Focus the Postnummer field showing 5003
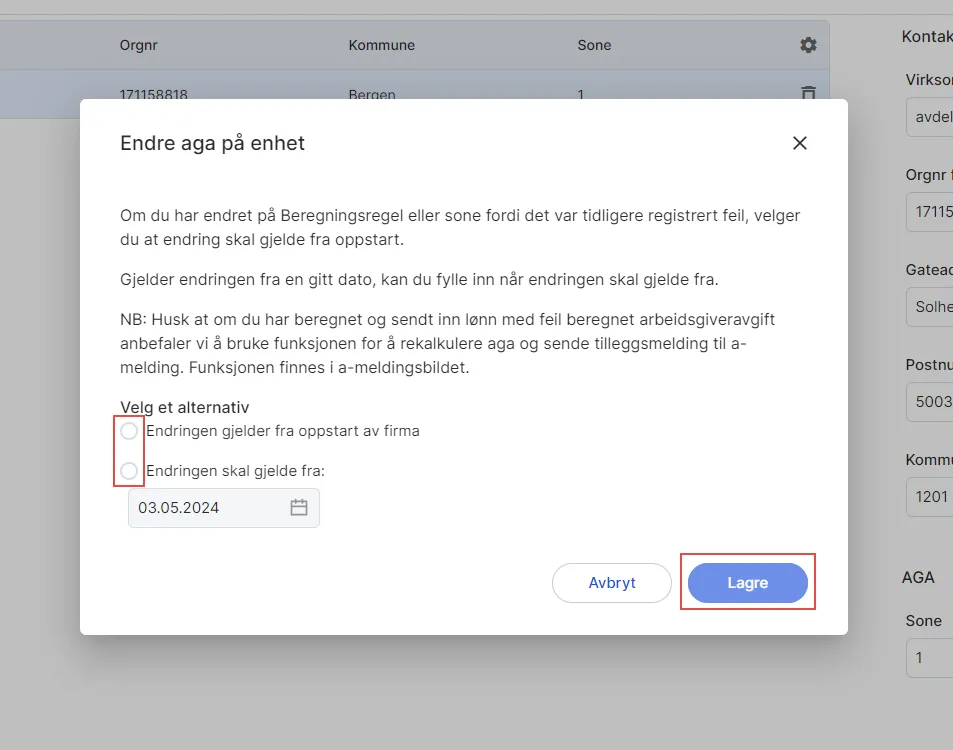Viewport: 953px width, 750px height. 930,401
